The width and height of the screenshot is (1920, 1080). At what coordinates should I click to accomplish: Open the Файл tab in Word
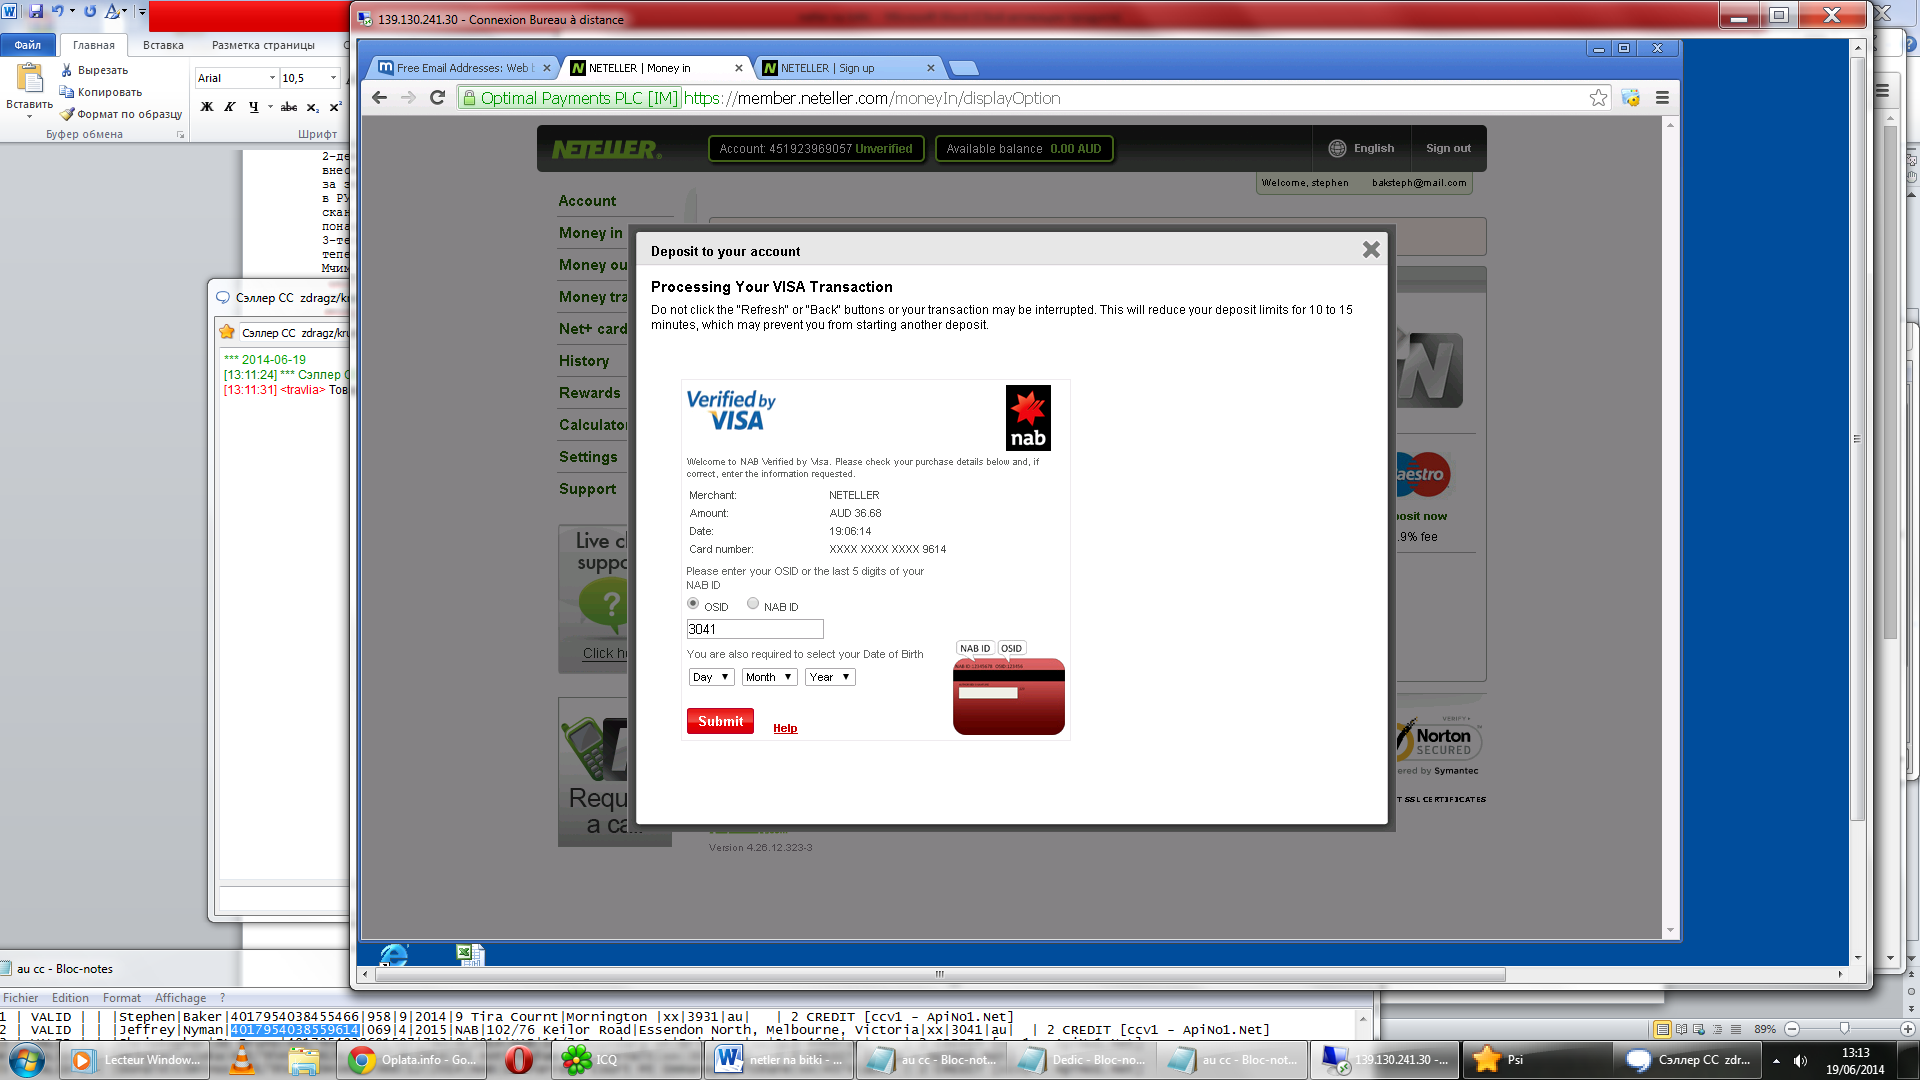[x=28, y=45]
